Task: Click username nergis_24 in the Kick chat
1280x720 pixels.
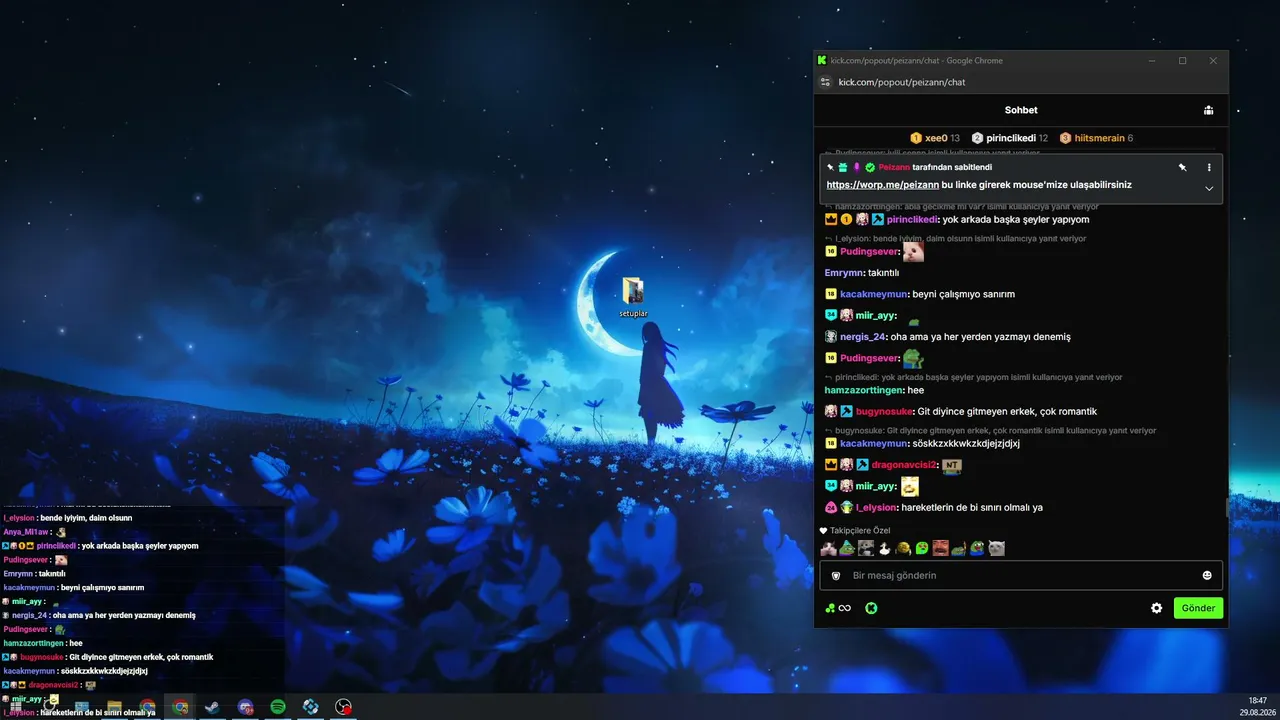Action: (x=863, y=337)
